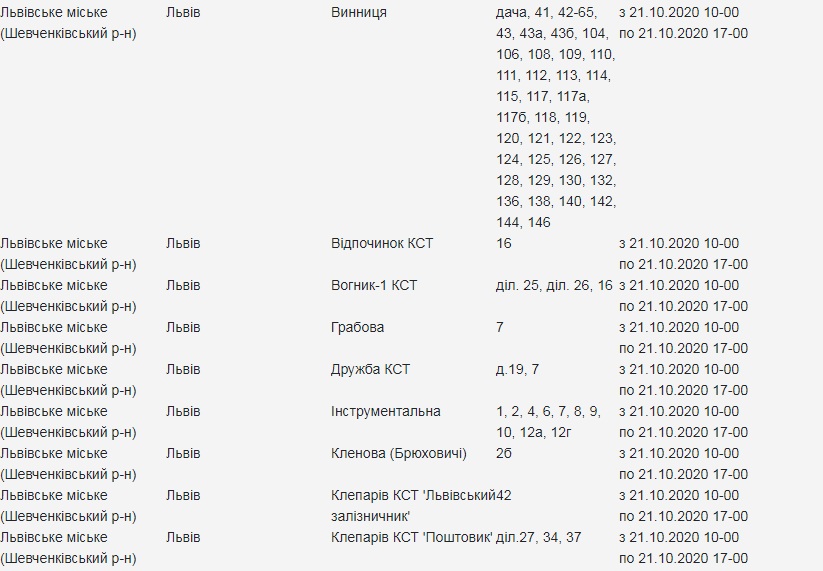
Task: Click Клепарів КСТ 'Поштовик' street text
Action: pyautogui.click(x=411, y=538)
